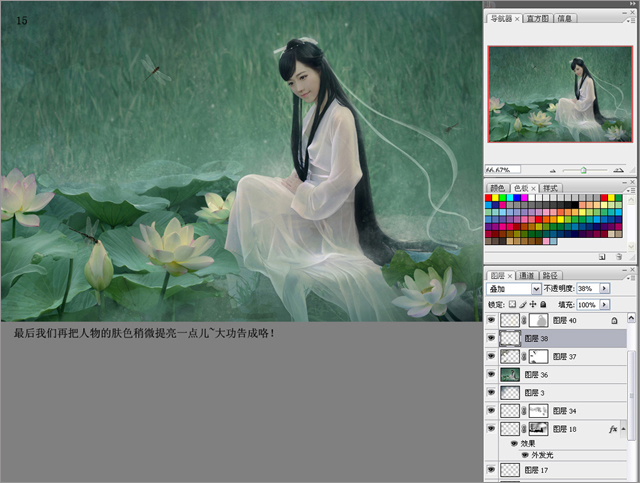Select the 图层 36 layer name
Screen dimensions: 640x483
coord(536,374)
